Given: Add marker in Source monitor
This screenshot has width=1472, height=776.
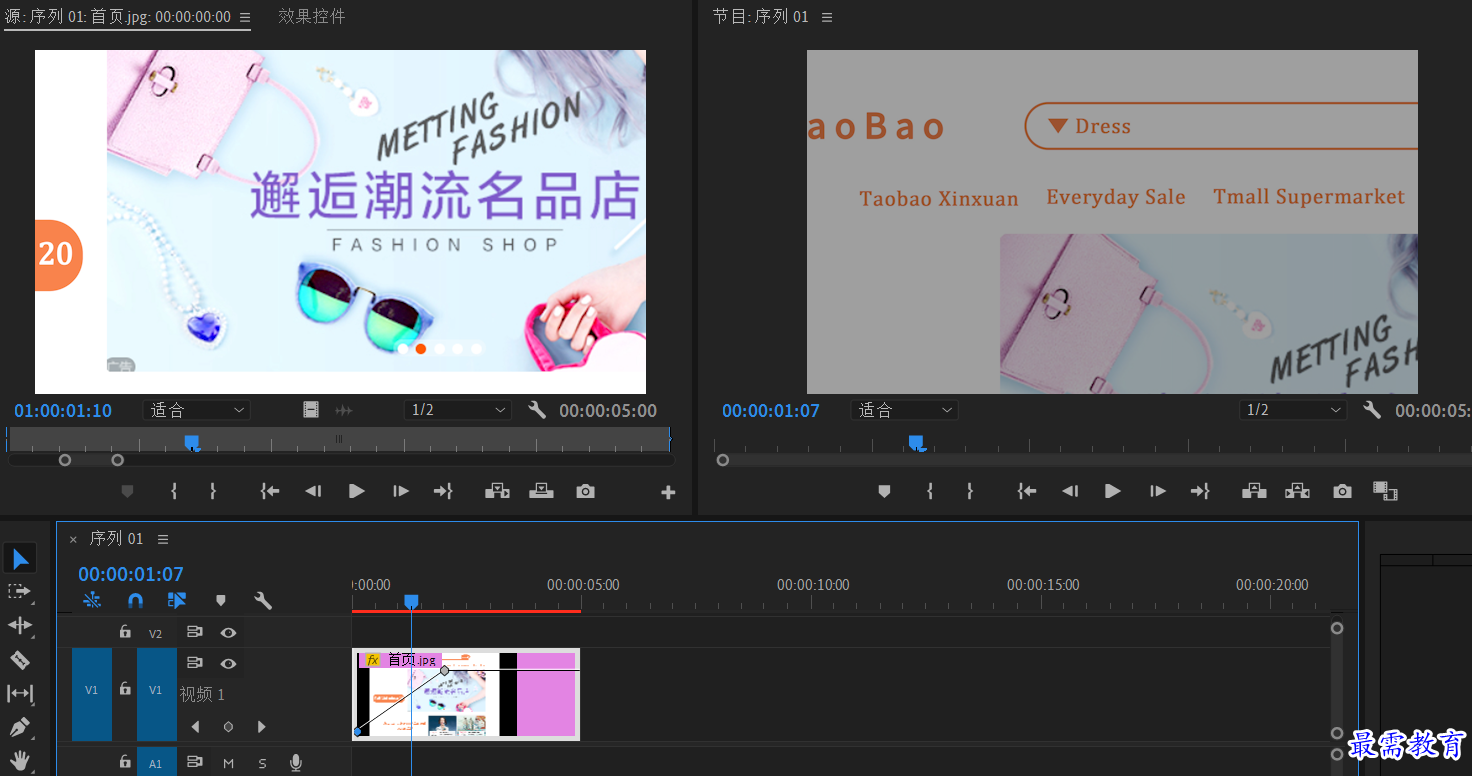Looking at the screenshot, I should 127,491.
